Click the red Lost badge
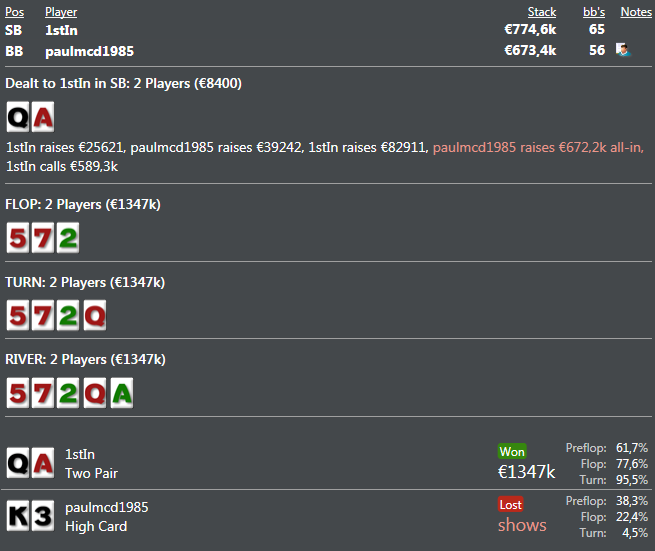This screenshot has height=551, width=655. click(510, 505)
